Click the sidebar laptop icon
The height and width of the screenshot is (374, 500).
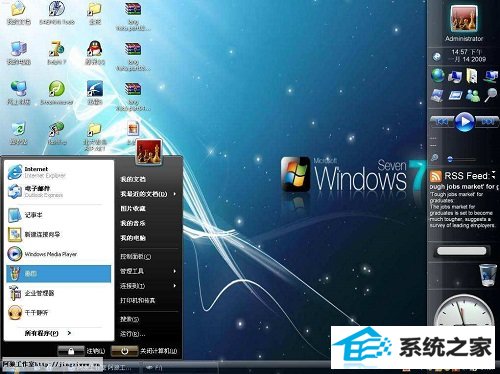pos(437,96)
